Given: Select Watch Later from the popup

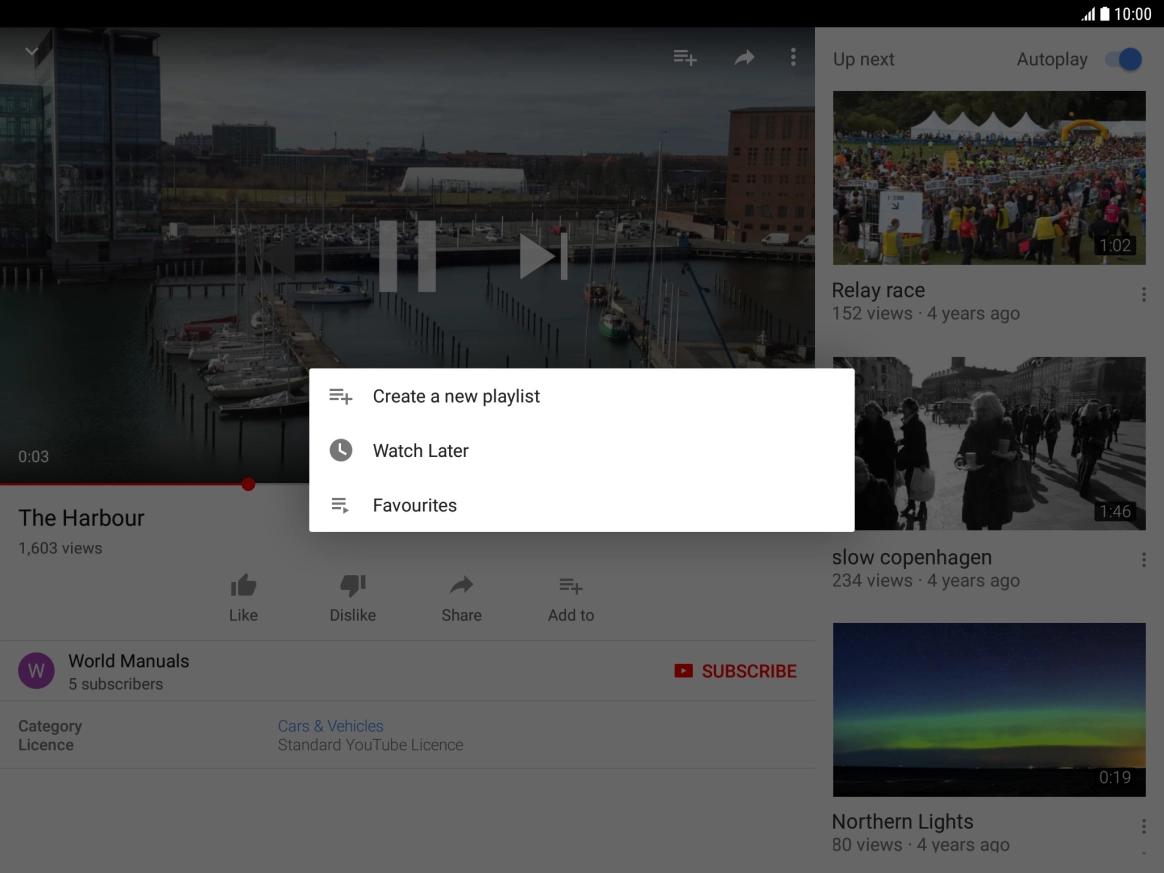Looking at the screenshot, I should pyautogui.click(x=420, y=450).
